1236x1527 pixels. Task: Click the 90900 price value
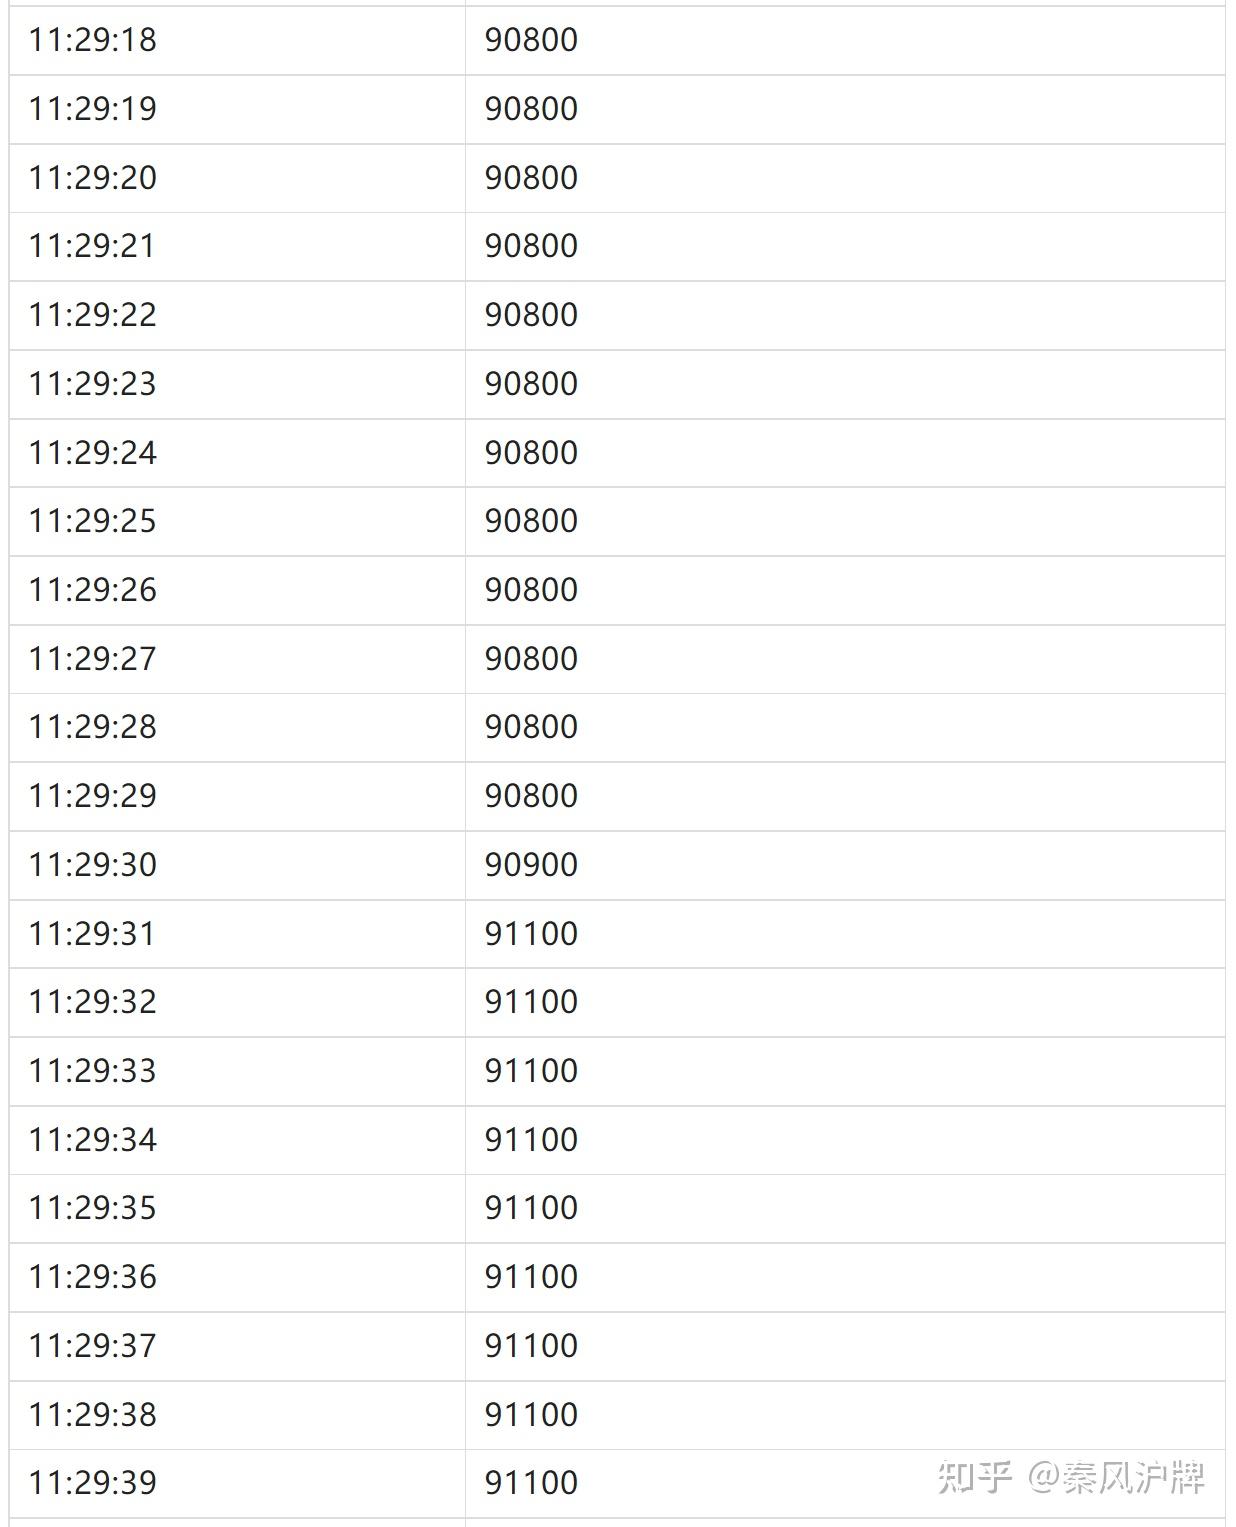pyautogui.click(x=531, y=865)
